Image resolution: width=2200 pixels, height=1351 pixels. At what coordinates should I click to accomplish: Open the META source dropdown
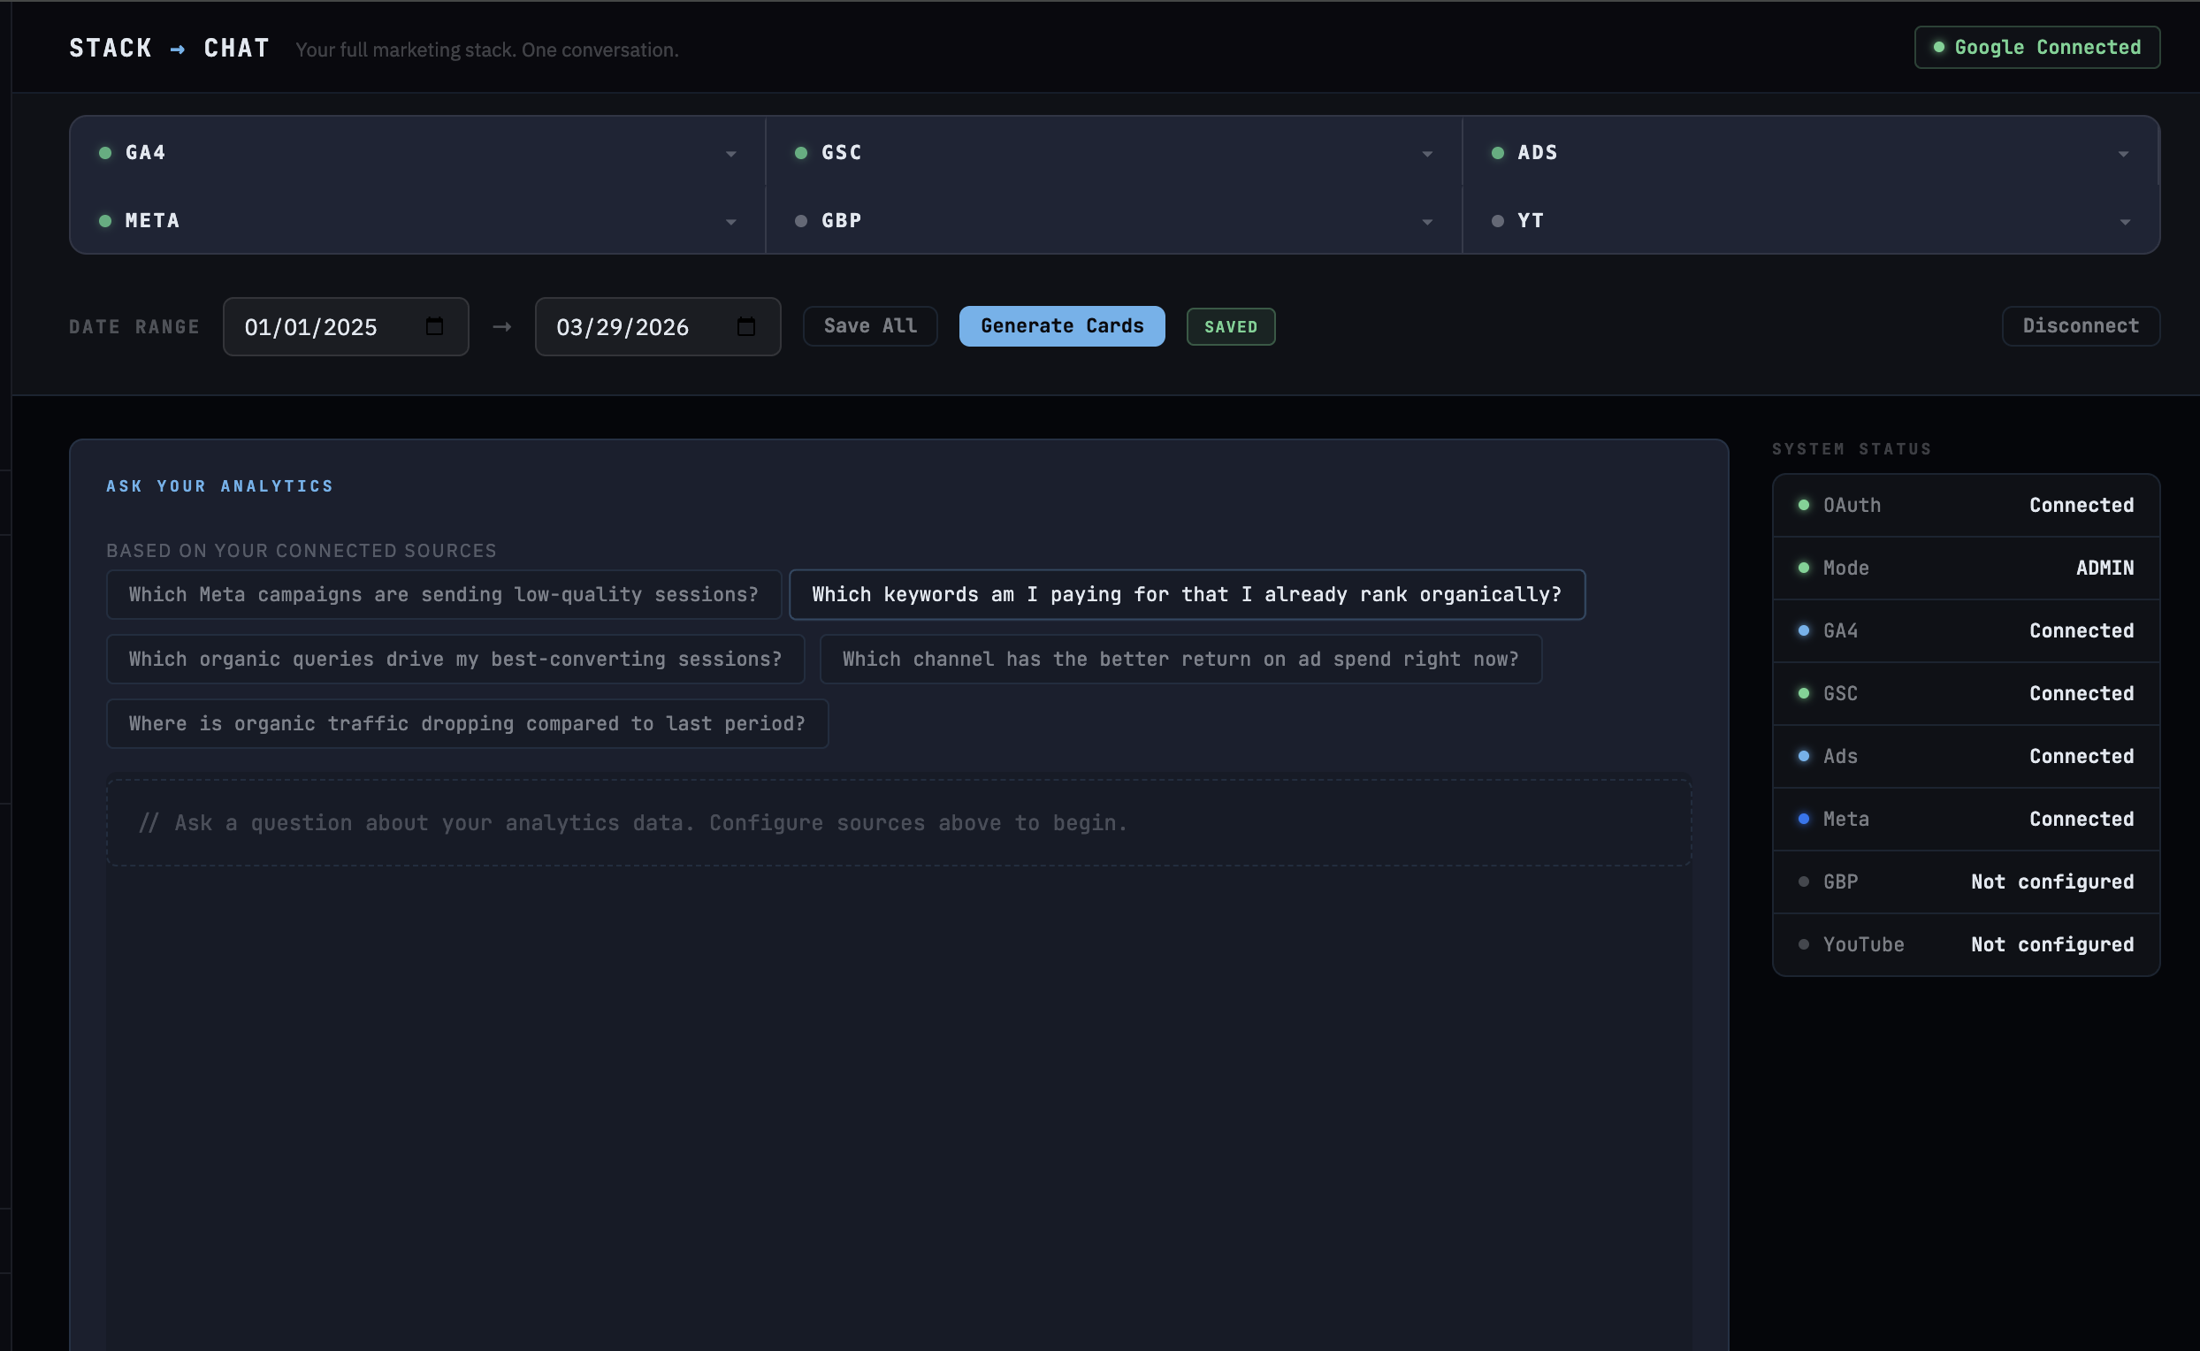[x=730, y=222]
